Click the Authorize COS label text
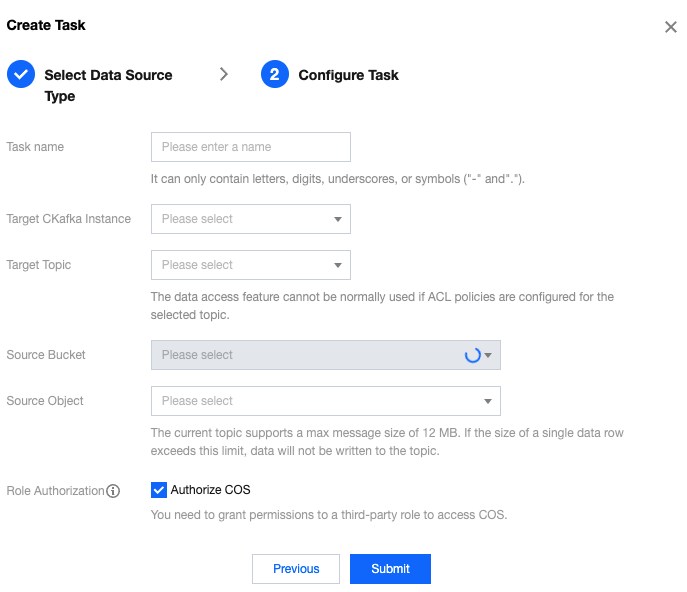687x592 pixels. pyautogui.click(x=211, y=490)
